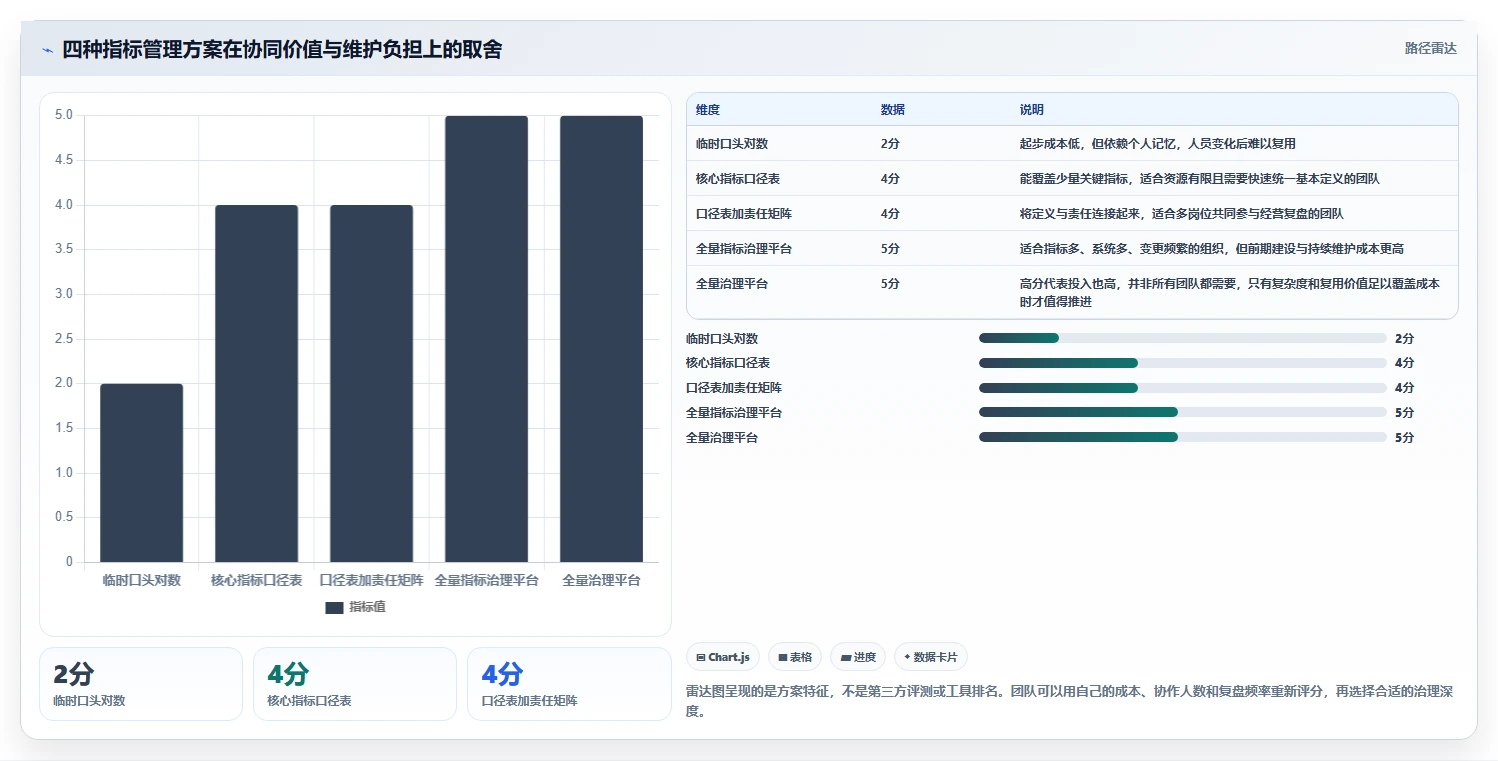The width and height of the screenshot is (1498, 761).
Task: Click the 全量治理平台 cell in the table
Action: click(732, 283)
